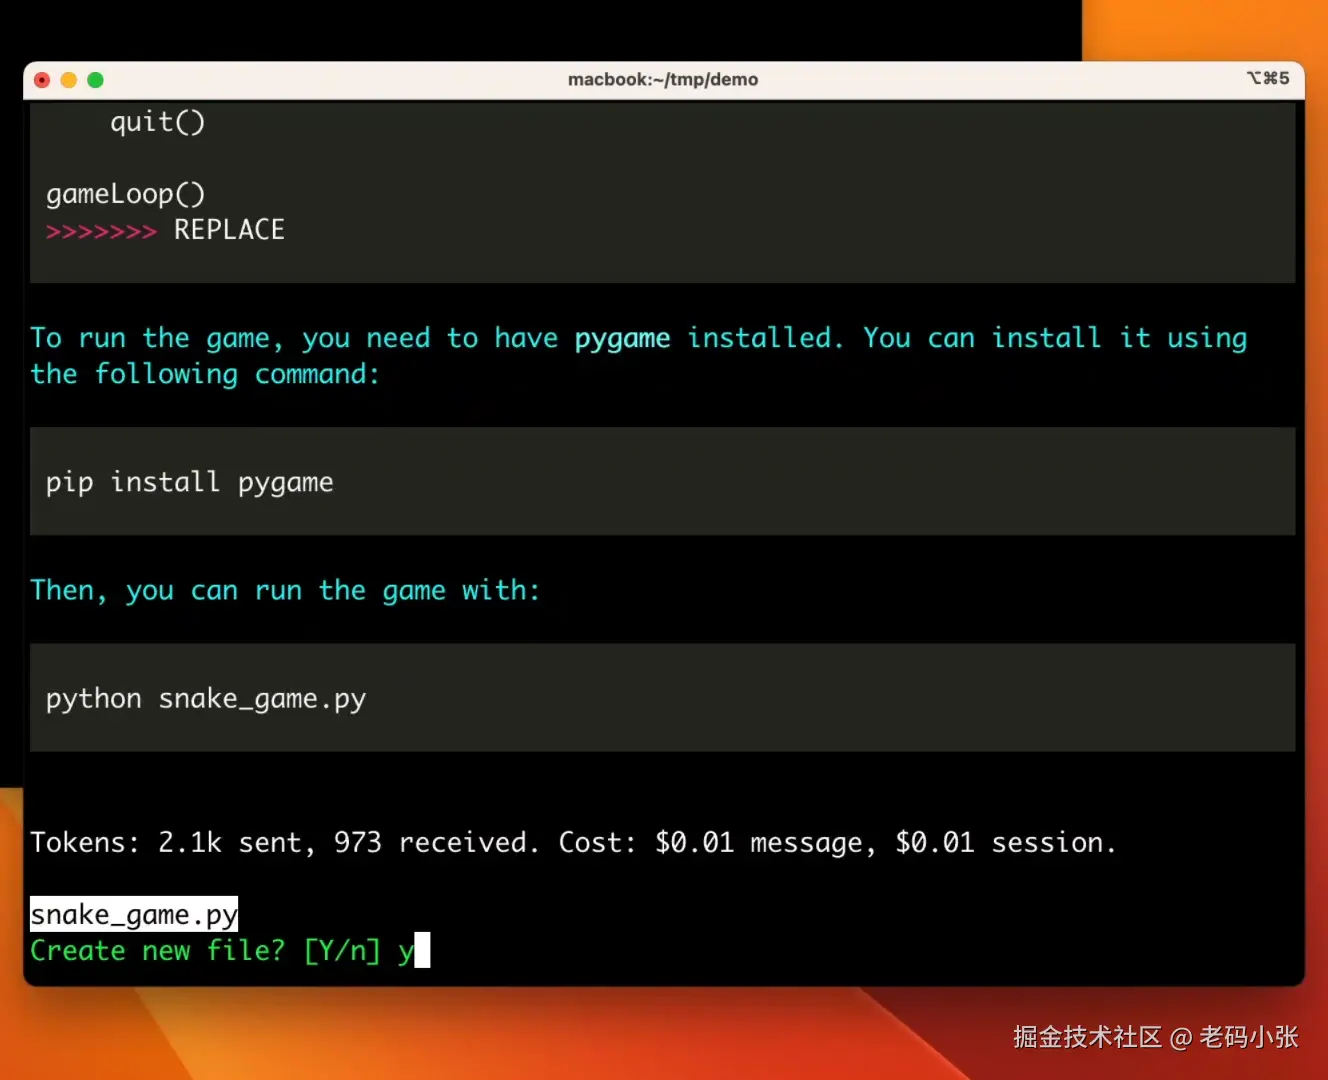Image resolution: width=1328 pixels, height=1080 pixels.
Task: Click the REPLACE marker text
Action: tap(228, 229)
